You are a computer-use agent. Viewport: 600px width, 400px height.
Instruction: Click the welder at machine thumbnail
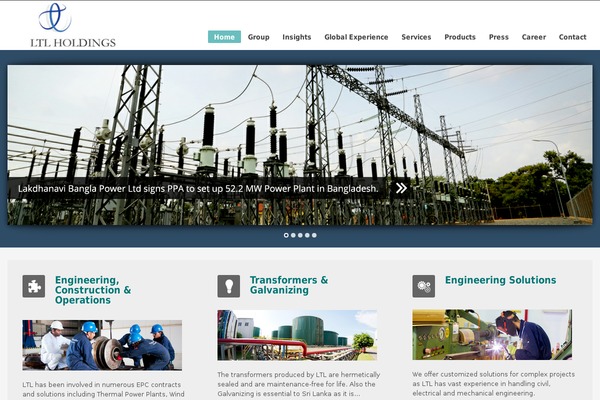[x=492, y=335]
